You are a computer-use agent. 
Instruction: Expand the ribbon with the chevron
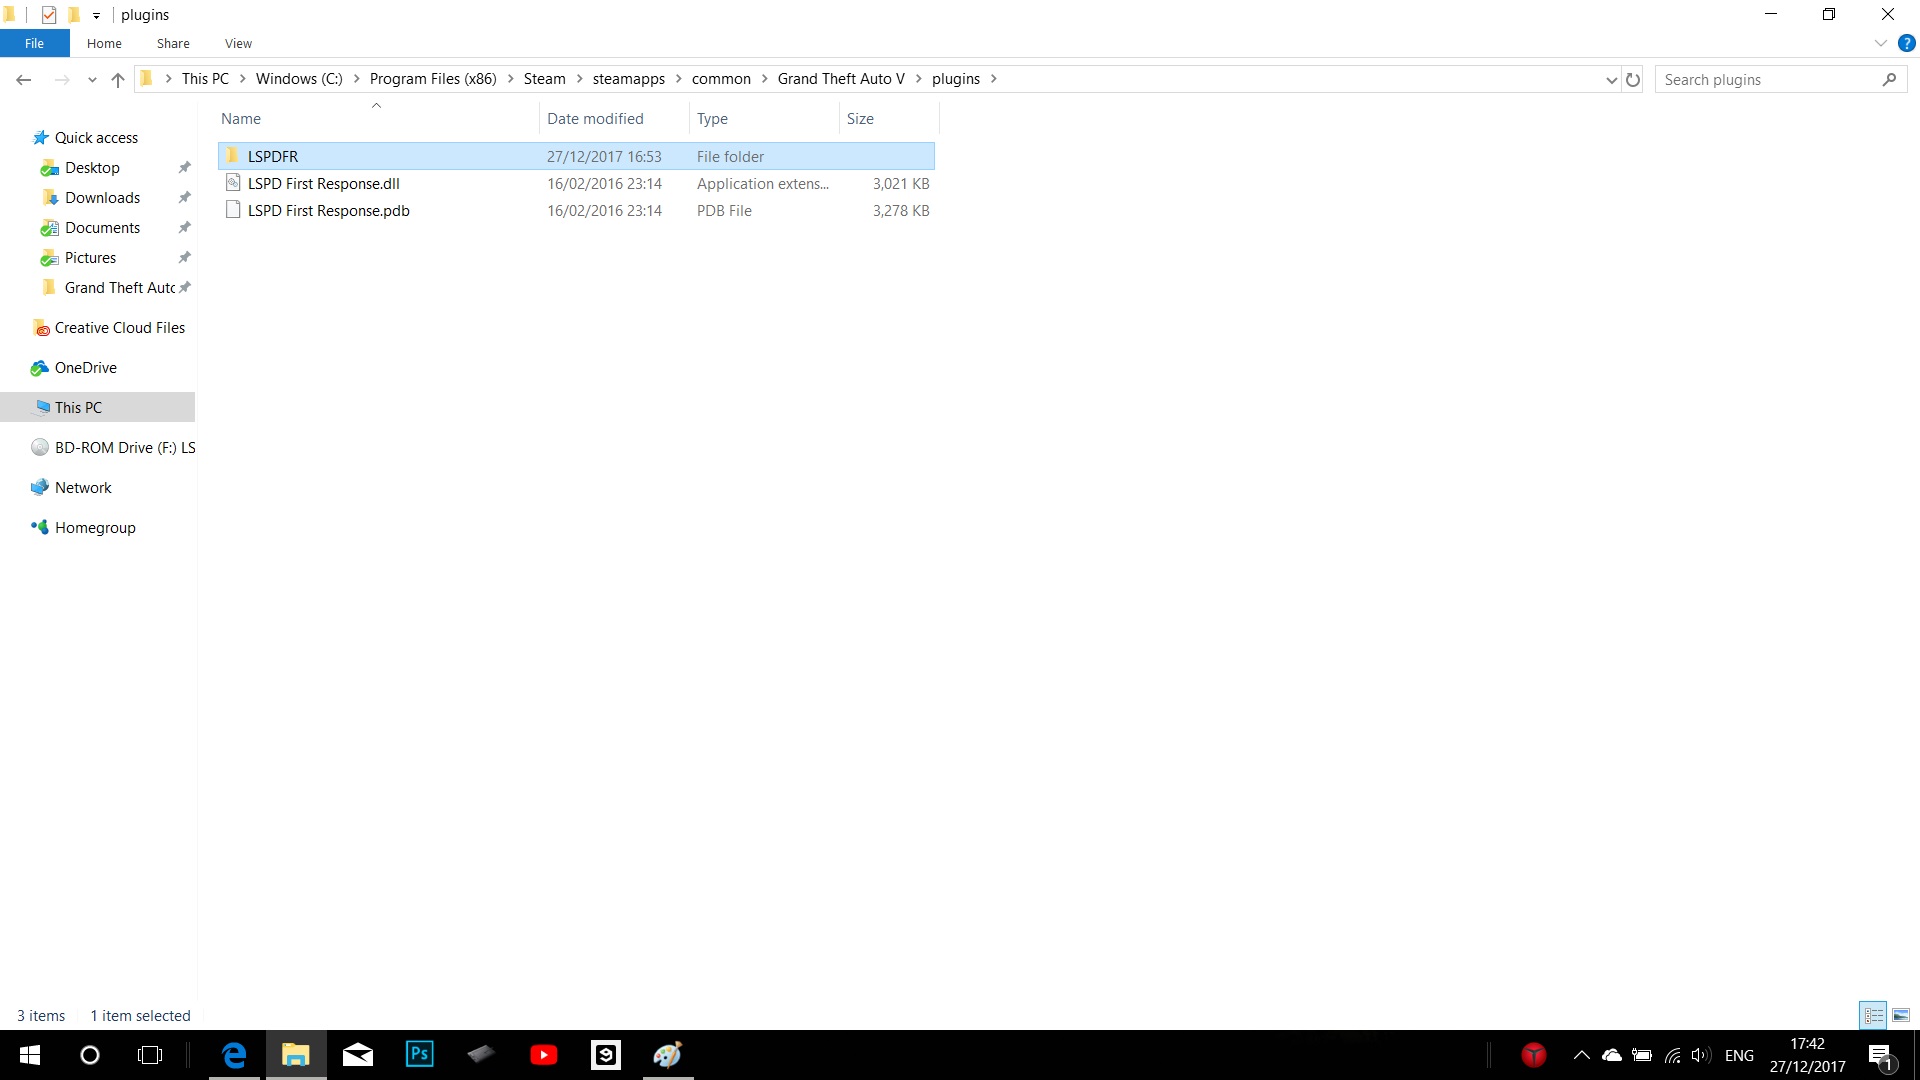pyautogui.click(x=1880, y=43)
